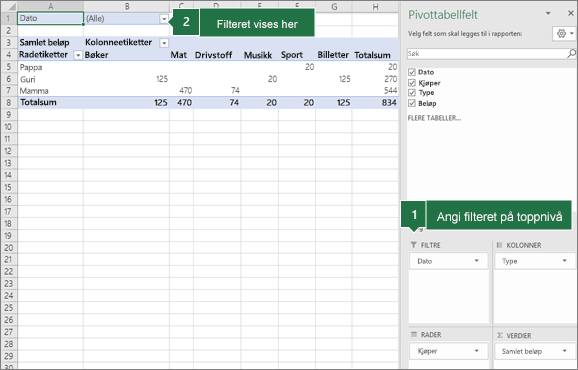Open the Kjøper field menu in RADER area

tap(476, 351)
